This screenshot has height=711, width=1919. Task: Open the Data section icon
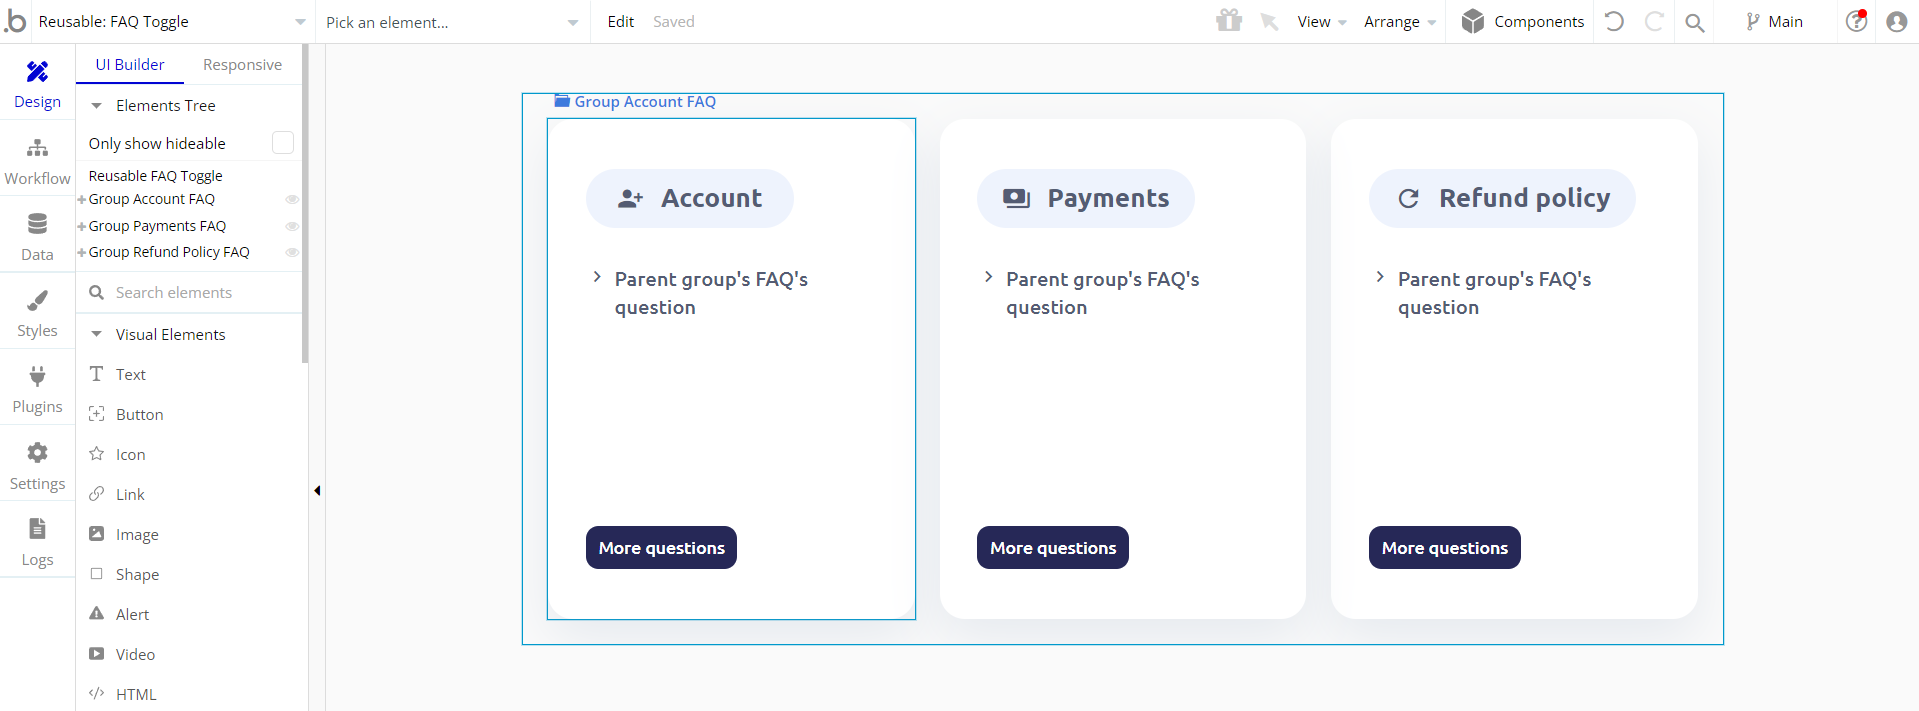(x=37, y=224)
